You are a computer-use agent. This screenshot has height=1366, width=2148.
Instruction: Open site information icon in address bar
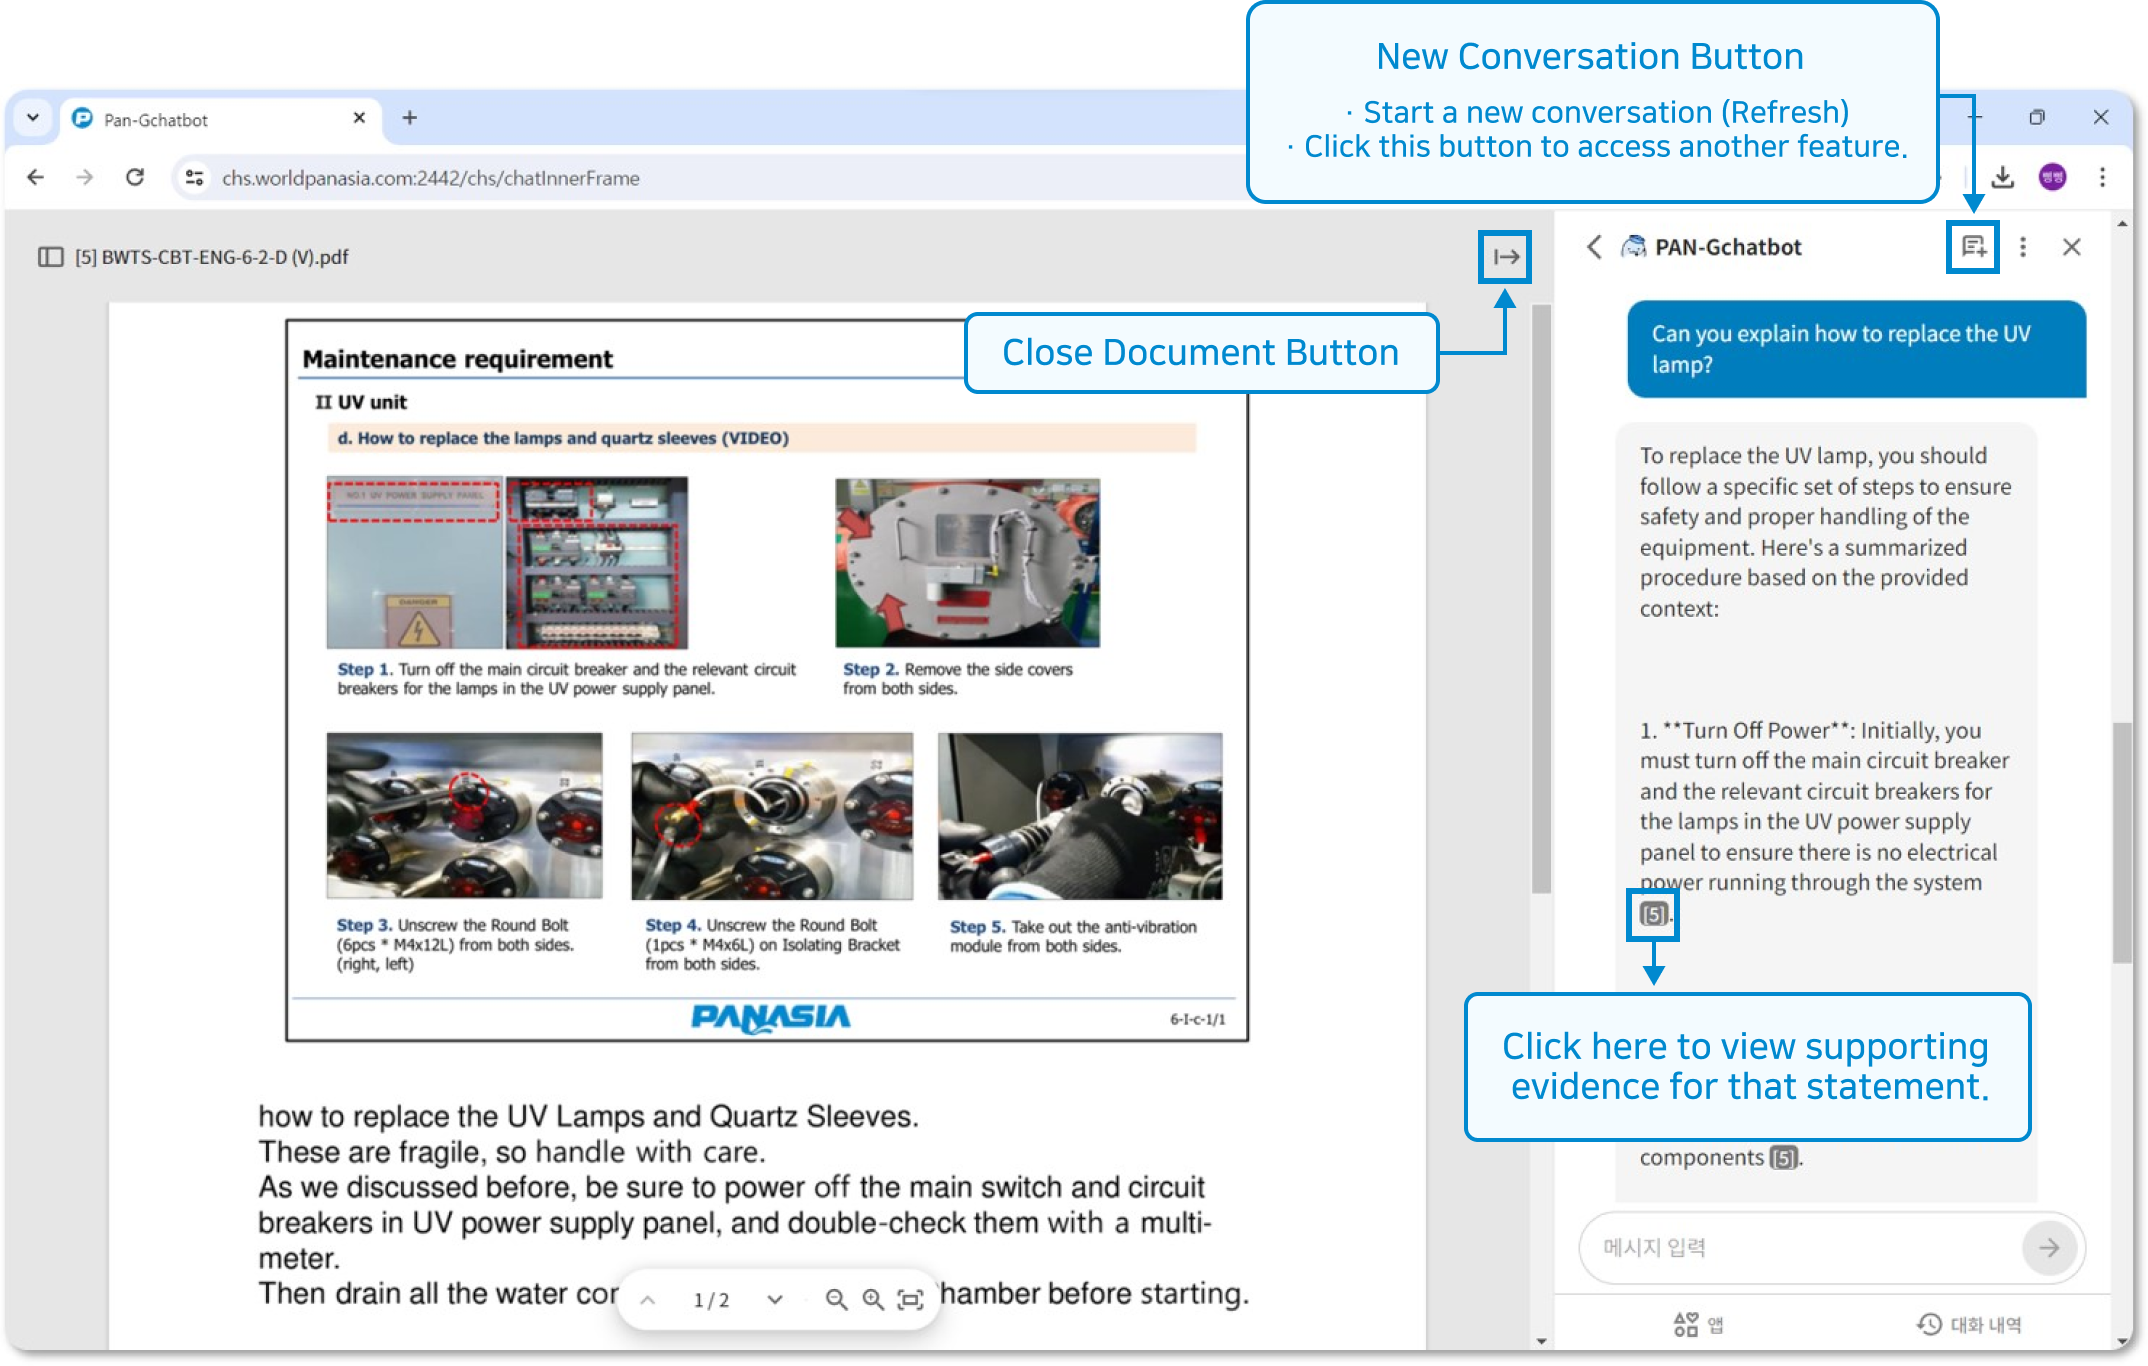194,178
